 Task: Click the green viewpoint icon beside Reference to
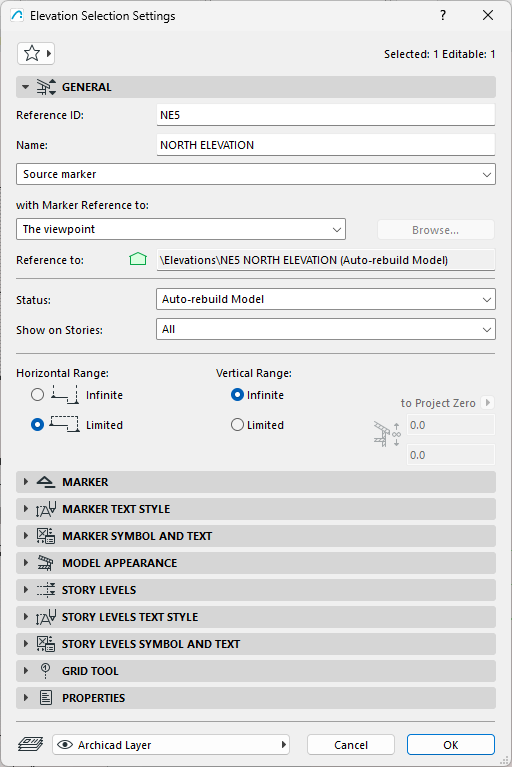click(x=138, y=259)
